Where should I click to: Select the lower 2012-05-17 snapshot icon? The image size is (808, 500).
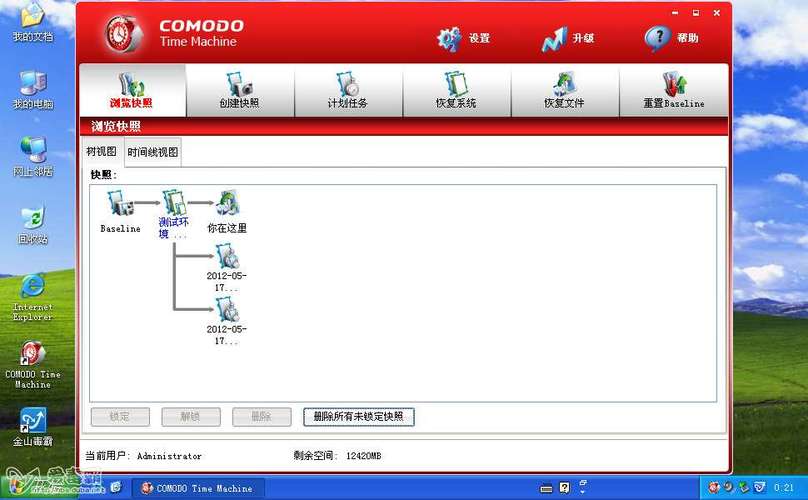coord(227,310)
